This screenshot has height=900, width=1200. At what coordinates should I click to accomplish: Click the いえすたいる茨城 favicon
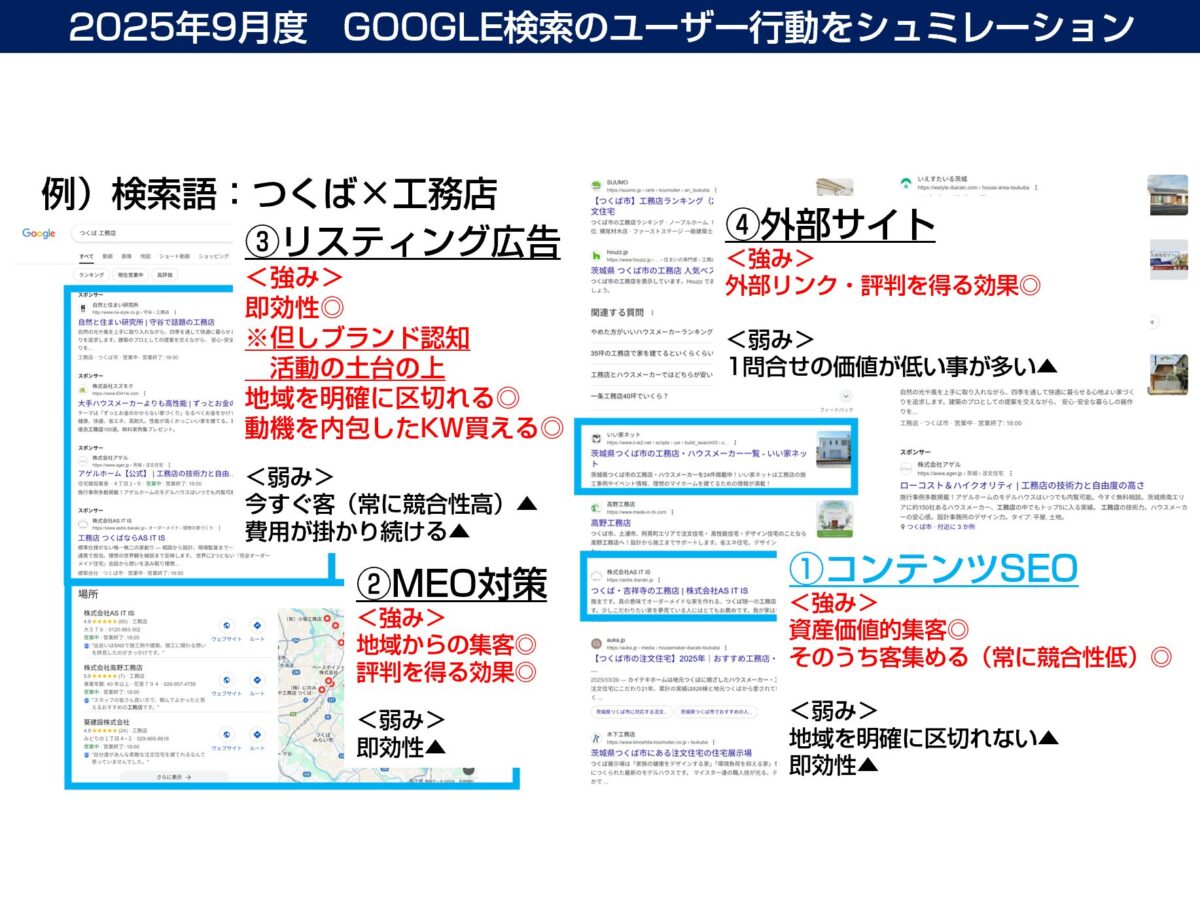pos(905,184)
